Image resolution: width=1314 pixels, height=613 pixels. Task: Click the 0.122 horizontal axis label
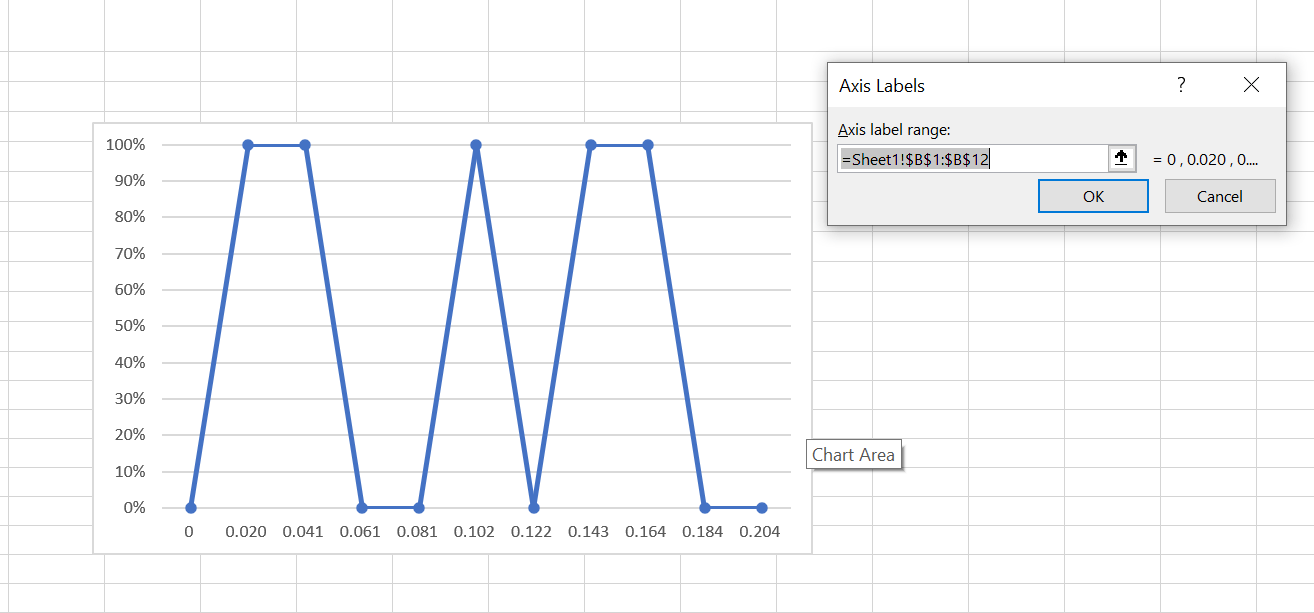[531, 532]
